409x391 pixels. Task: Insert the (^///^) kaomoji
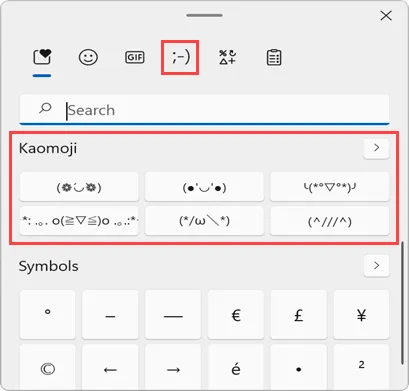tap(329, 221)
